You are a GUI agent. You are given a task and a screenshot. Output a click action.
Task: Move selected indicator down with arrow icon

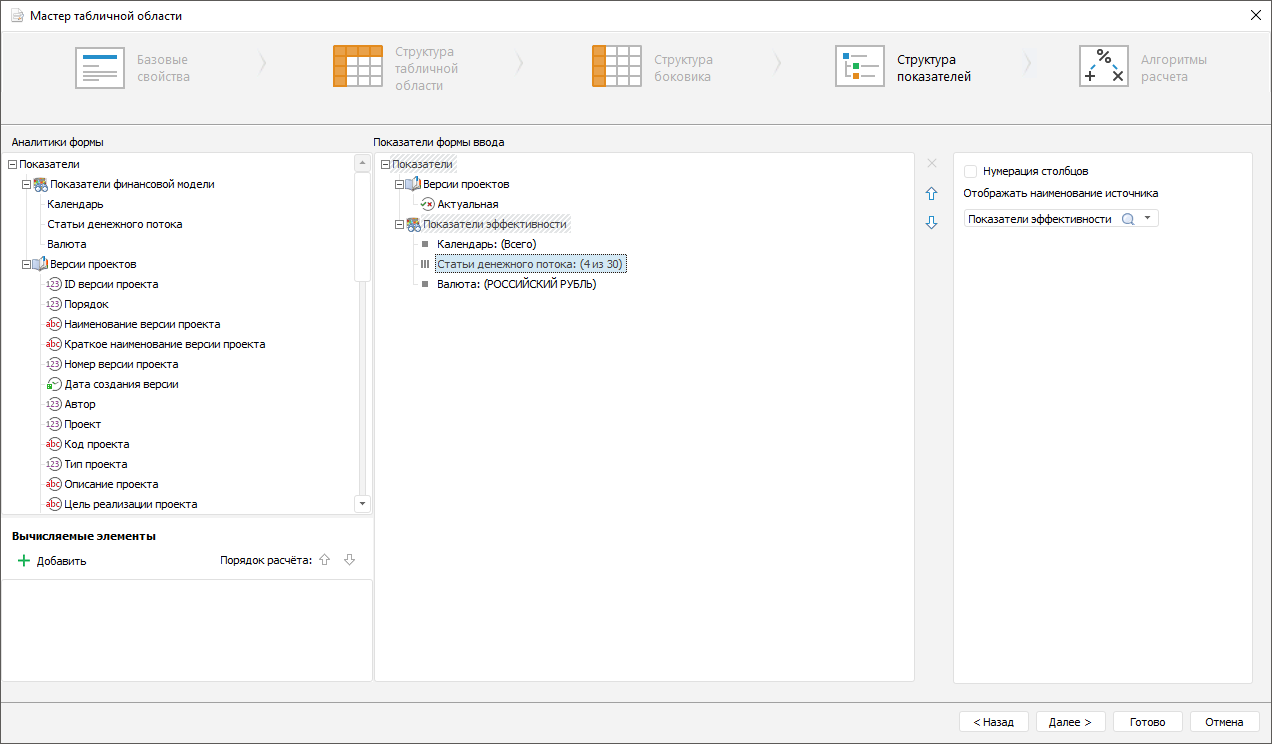tap(932, 223)
